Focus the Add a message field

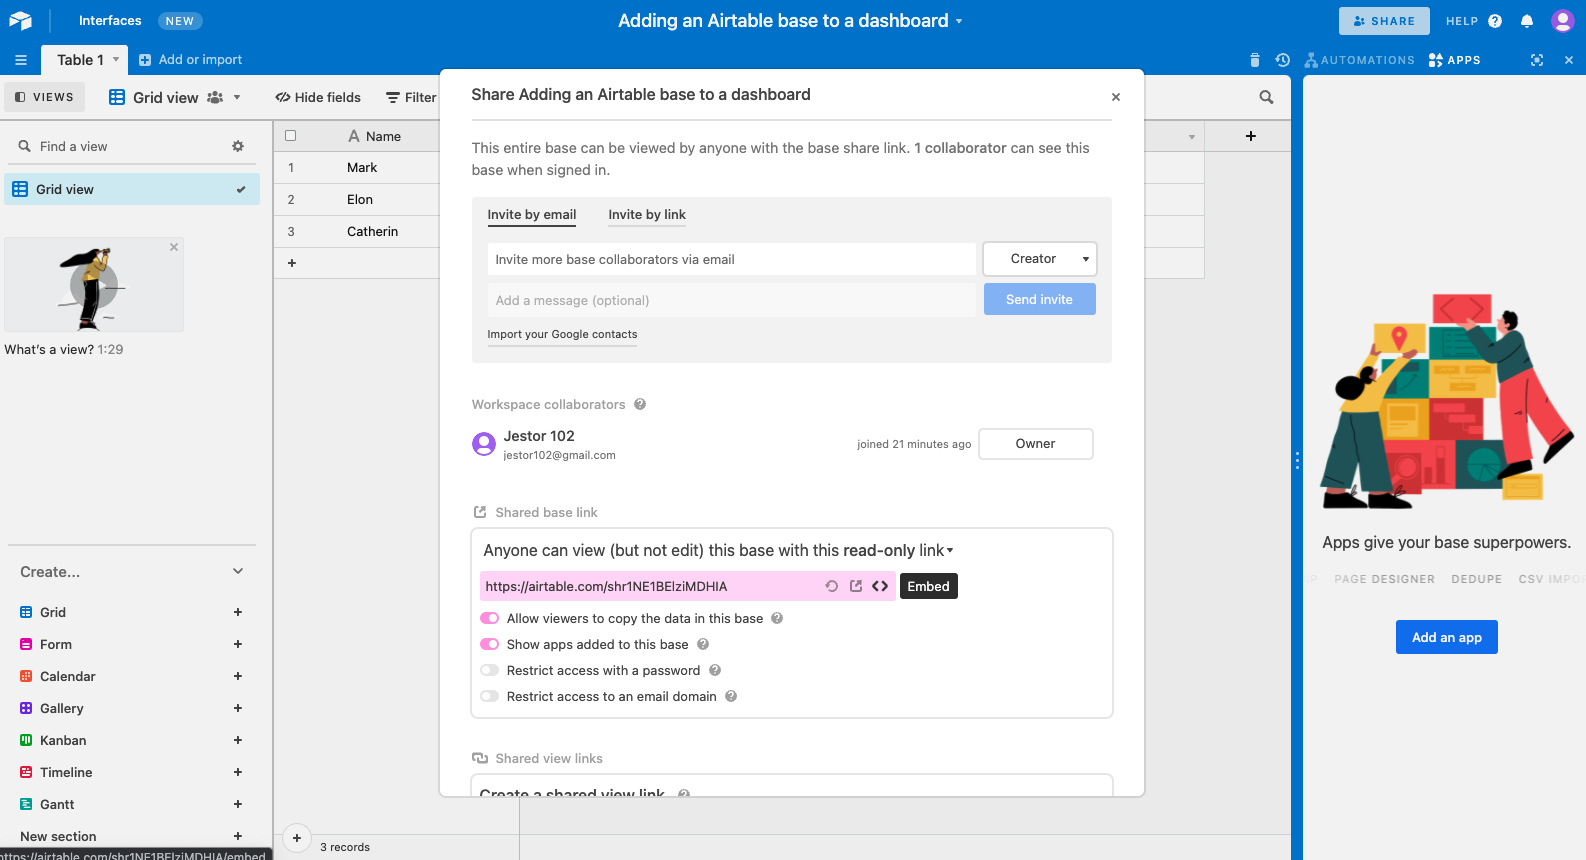click(732, 300)
